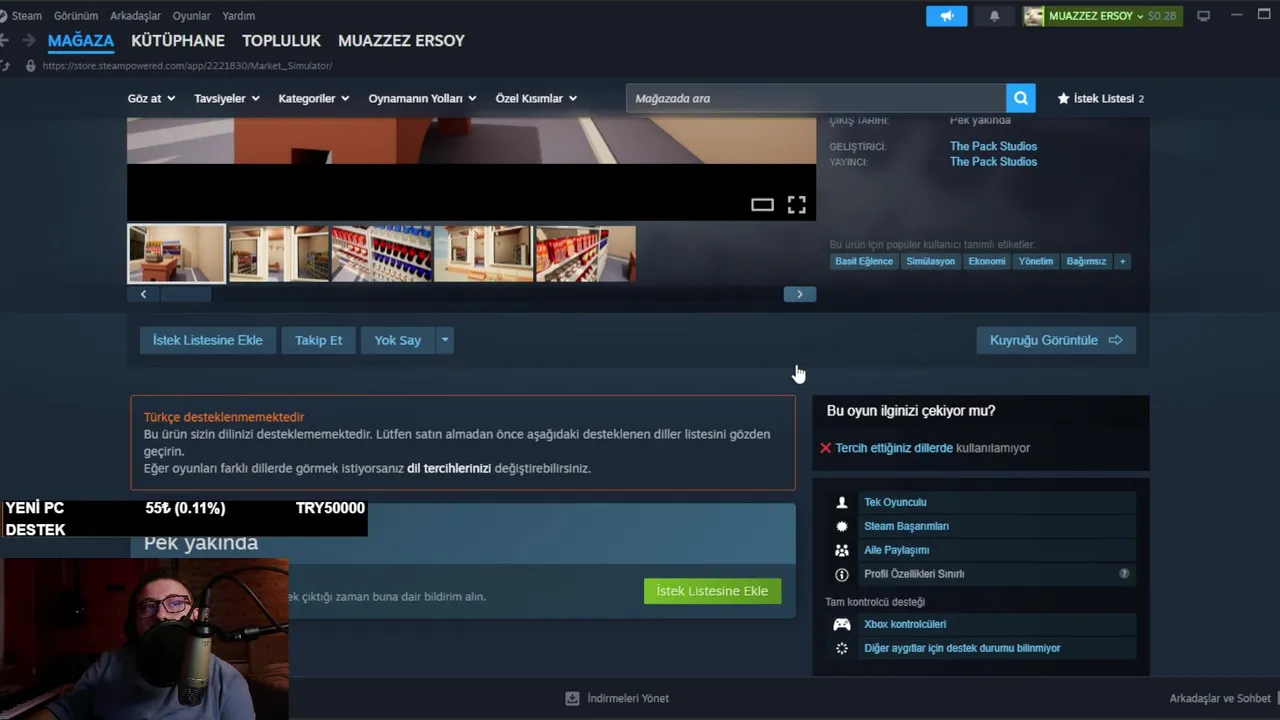Screen dimensions: 1280x720
Task: Click the thumbnail strip scrollbar handle
Action: coord(186,294)
